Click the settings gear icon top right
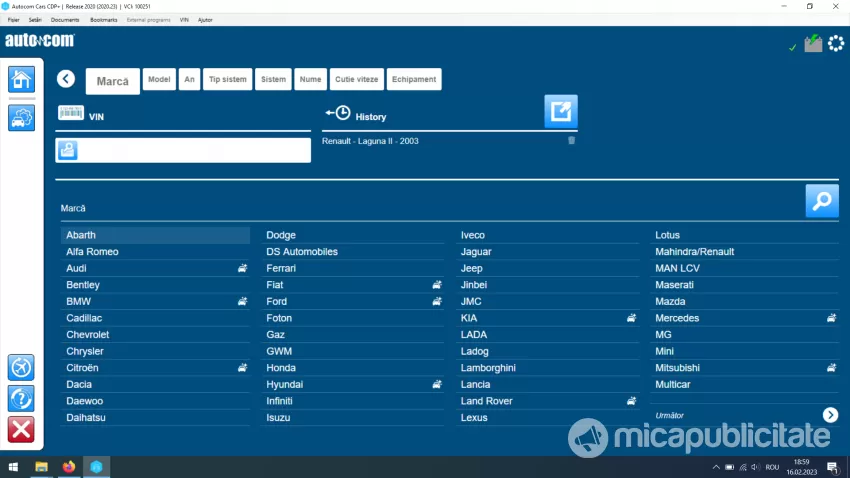This screenshot has width=850, height=478. tap(836, 43)
